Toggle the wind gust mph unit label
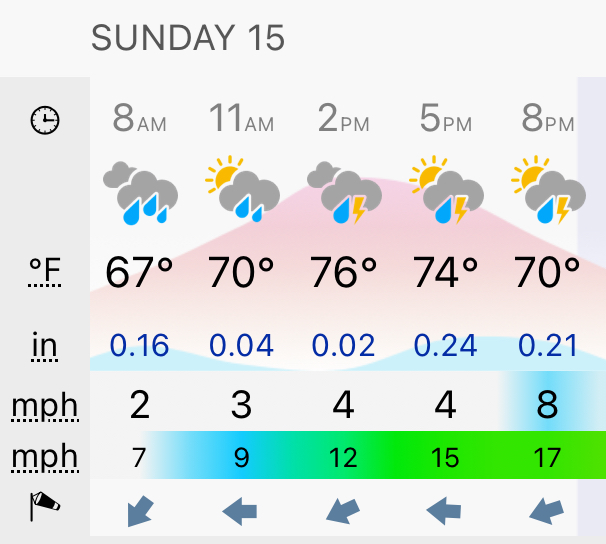 [45, 457]
